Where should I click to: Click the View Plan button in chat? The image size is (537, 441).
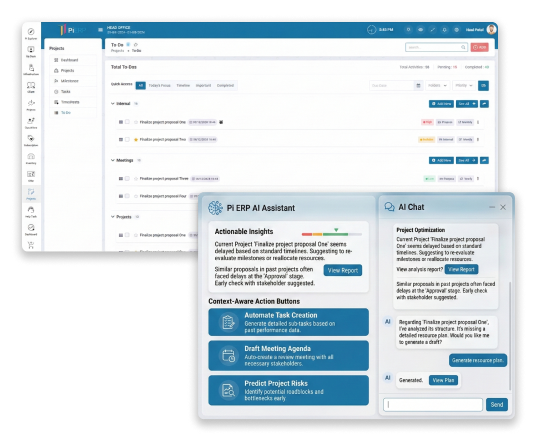(443, 380)
